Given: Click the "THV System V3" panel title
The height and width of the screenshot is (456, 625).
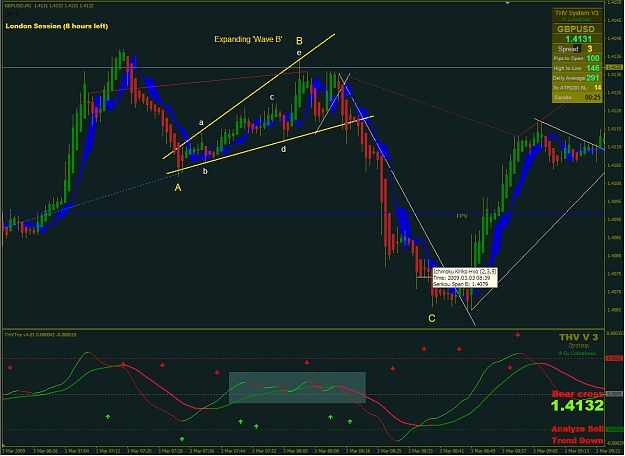Looking at the screenshot, I should [x=576, y=13].
